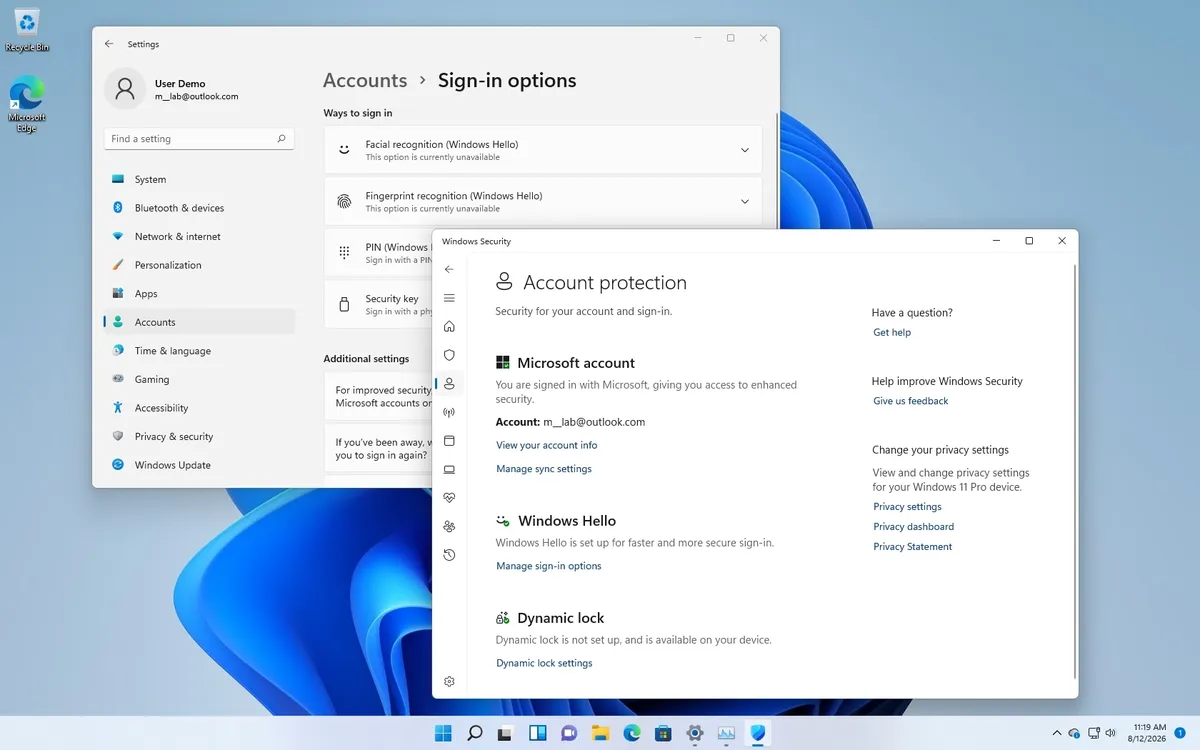This screenshot has height=750, width=1200.
Task: Open Virus & threat protection shield icon
Action: pyautogui.click(x=449, y=355)
